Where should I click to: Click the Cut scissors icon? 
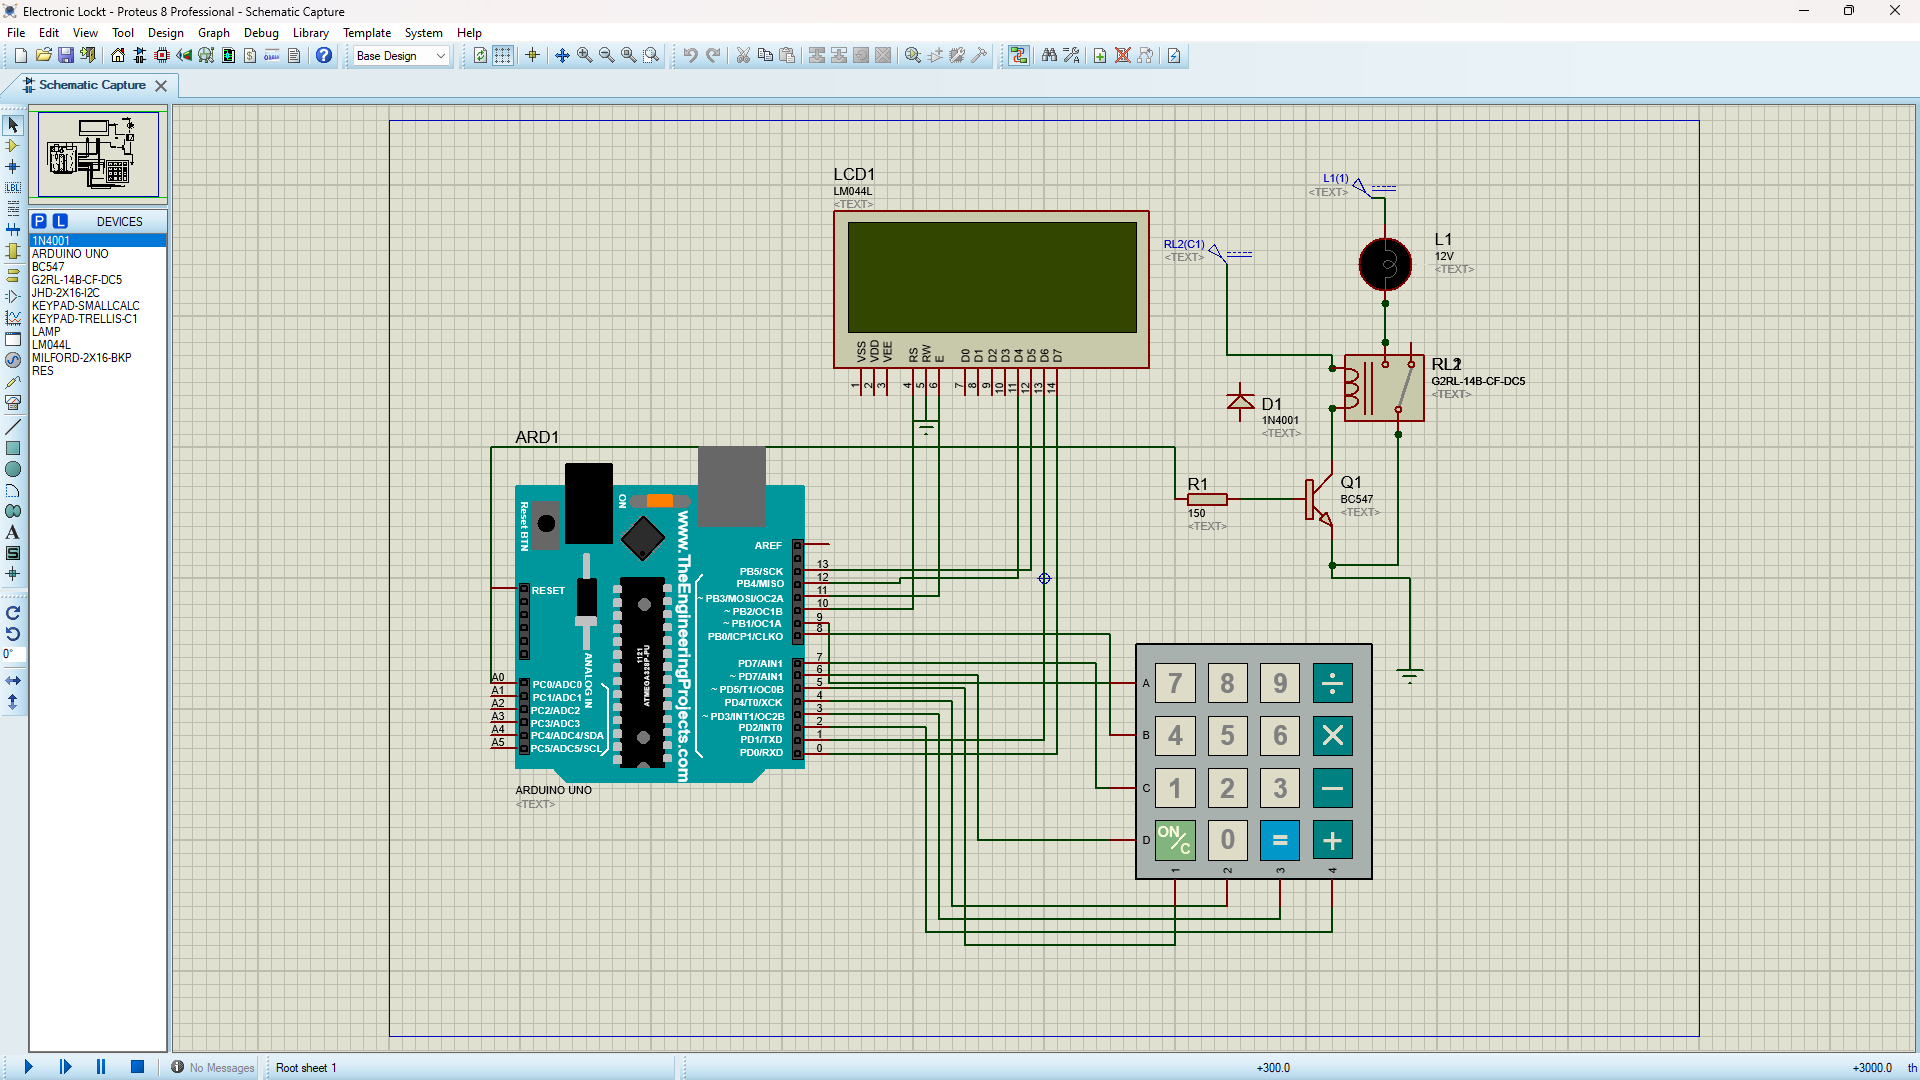coord(743,55)
